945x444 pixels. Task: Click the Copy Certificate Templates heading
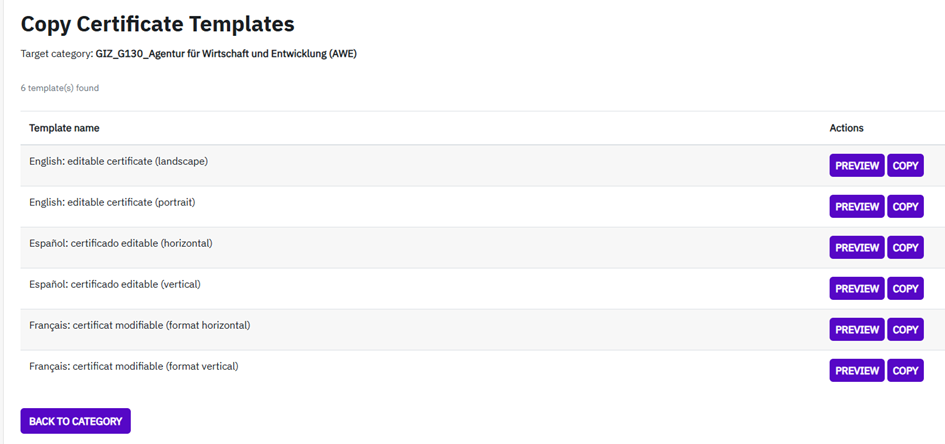(x=157, y=23)
